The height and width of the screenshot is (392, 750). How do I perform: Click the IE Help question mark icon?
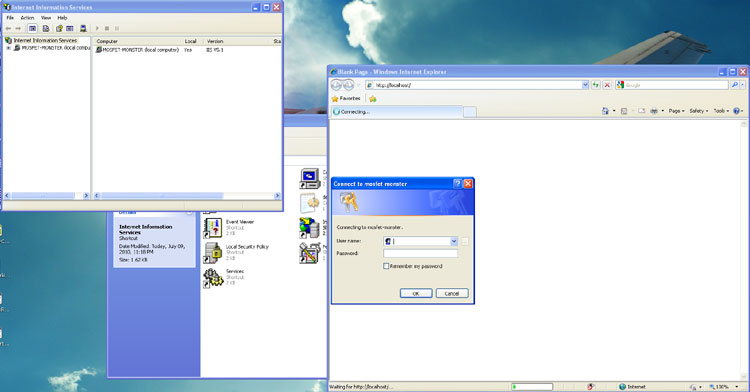(x=737, y=111)
